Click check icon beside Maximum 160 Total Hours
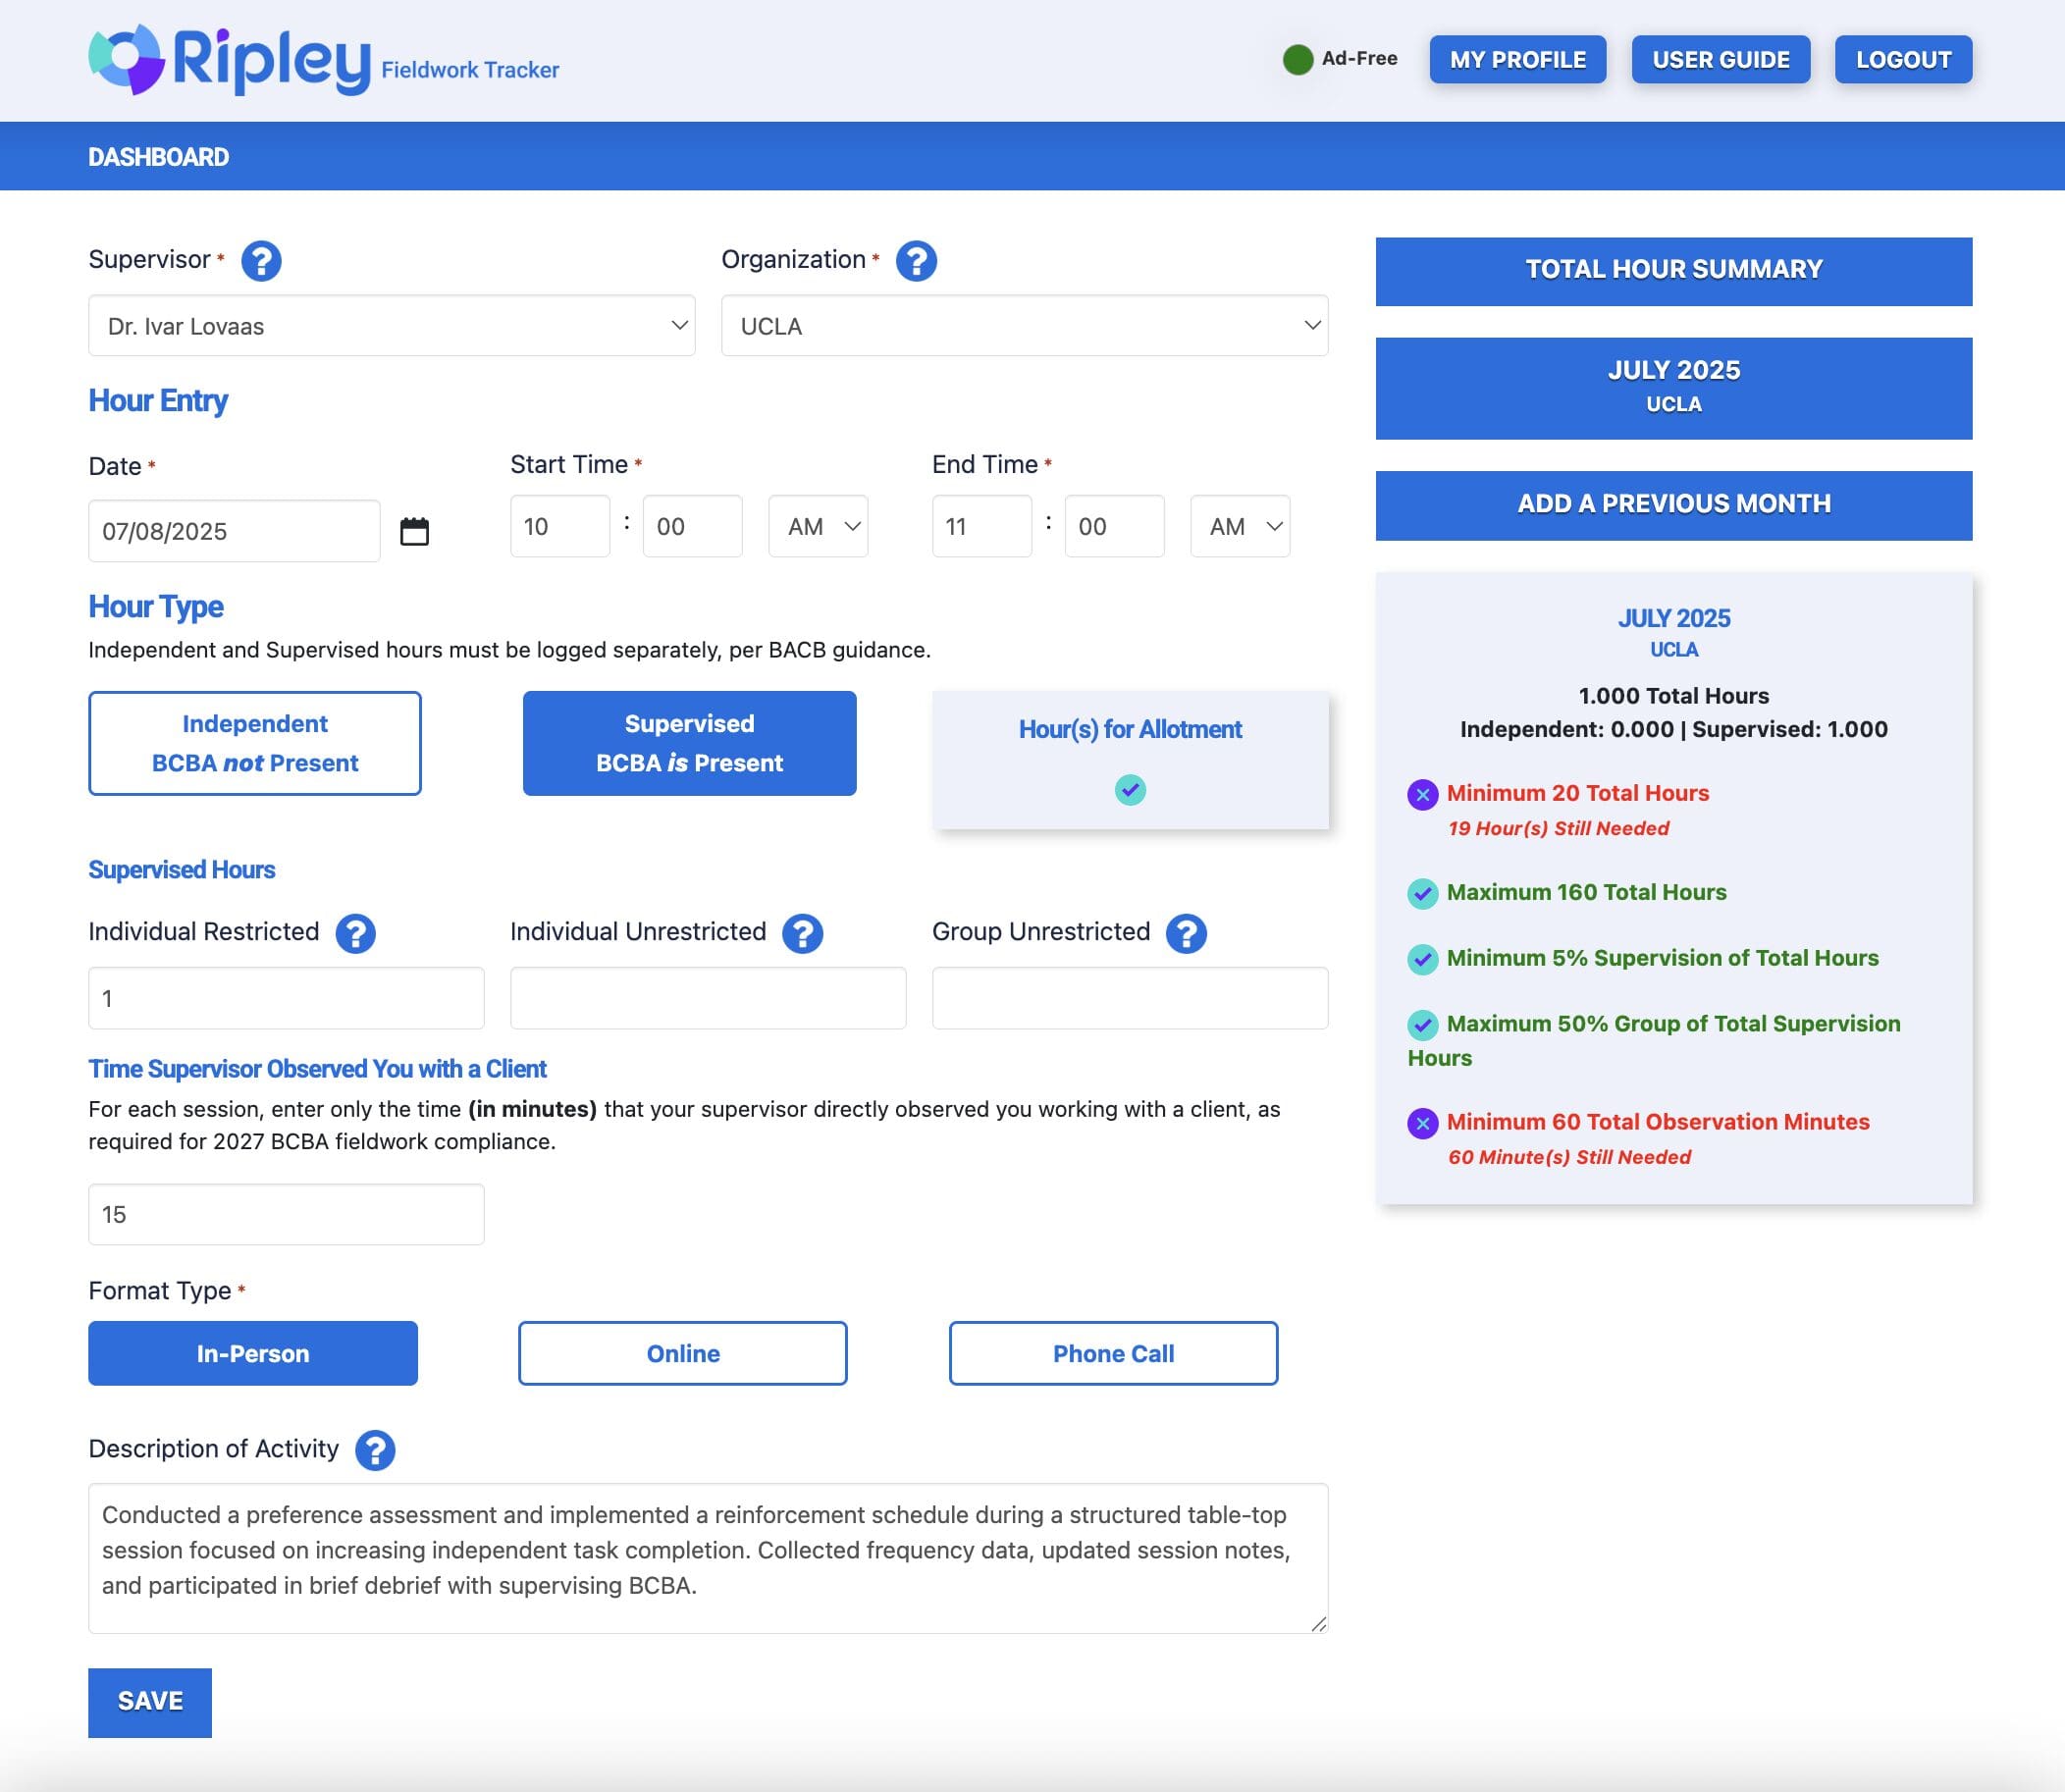This screenshot has width=2065, height=1792. coord(1422,893)
